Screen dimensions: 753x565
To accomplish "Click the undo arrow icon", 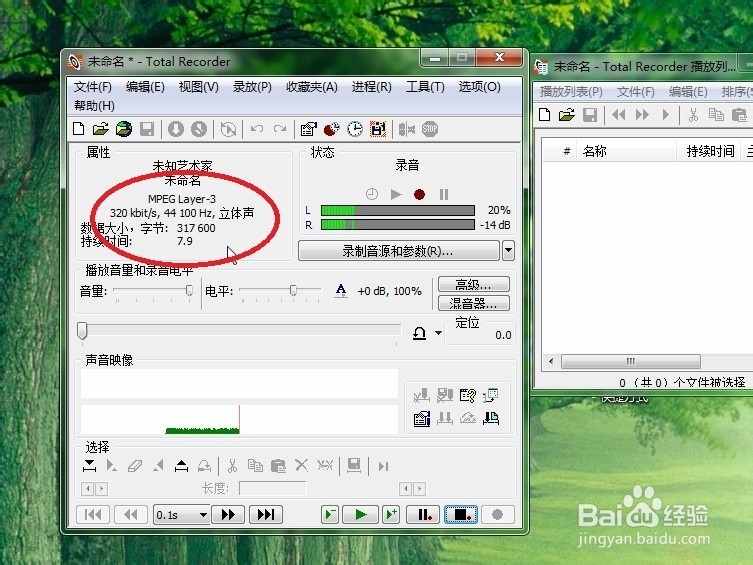I will coord(256,129).
